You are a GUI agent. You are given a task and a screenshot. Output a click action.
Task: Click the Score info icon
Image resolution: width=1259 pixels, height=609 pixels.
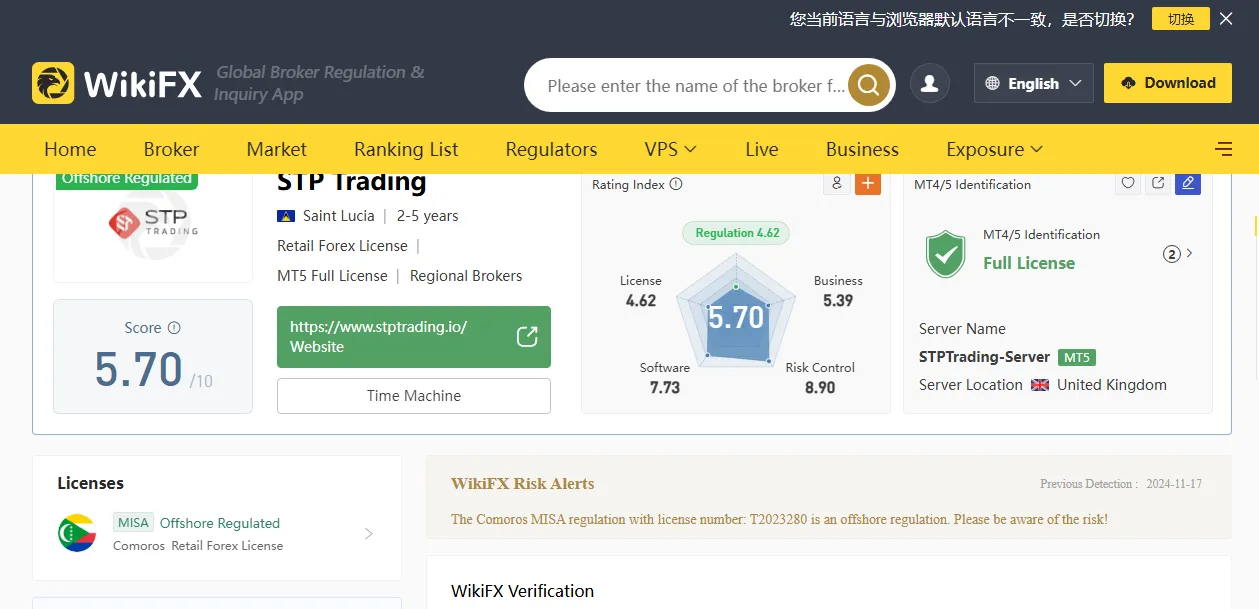[174, 328]
